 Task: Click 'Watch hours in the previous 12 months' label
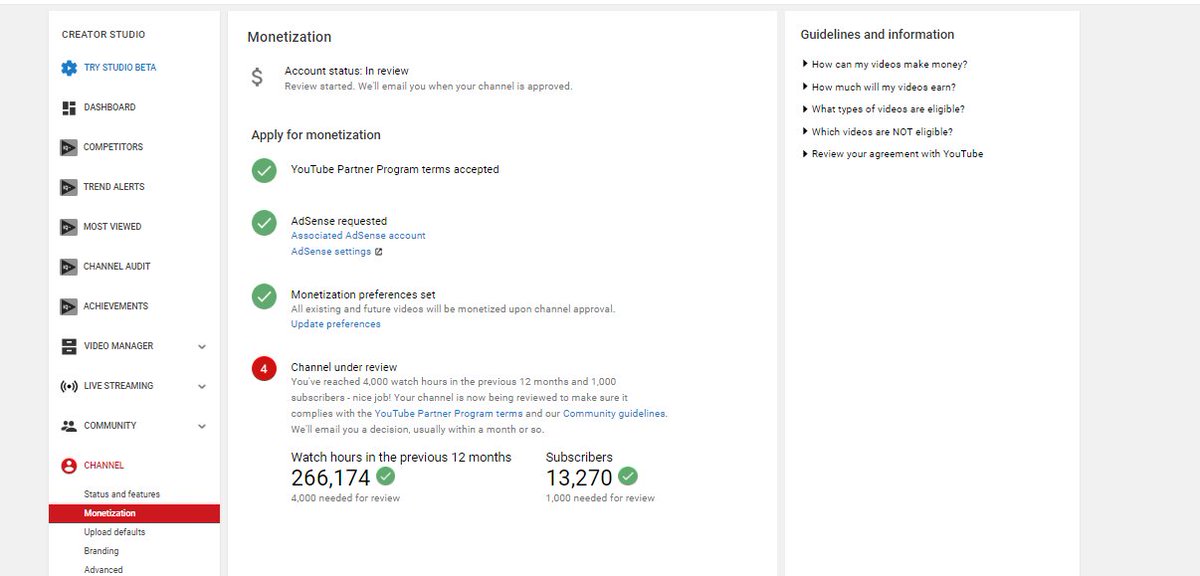[x=401, y=457]
